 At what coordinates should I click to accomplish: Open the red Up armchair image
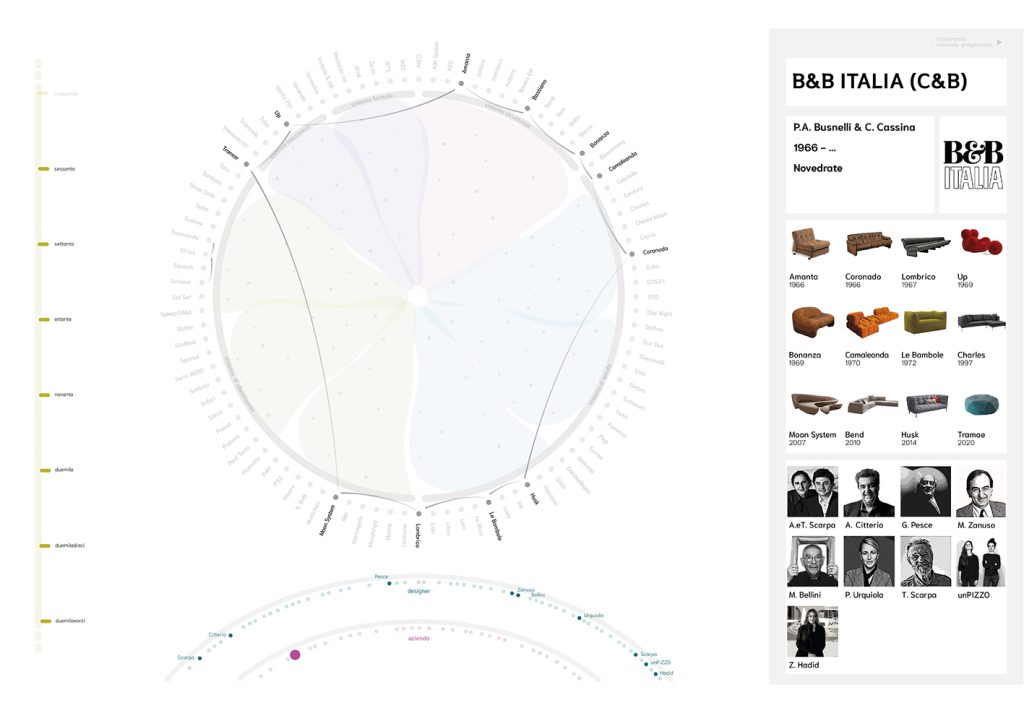982,244
